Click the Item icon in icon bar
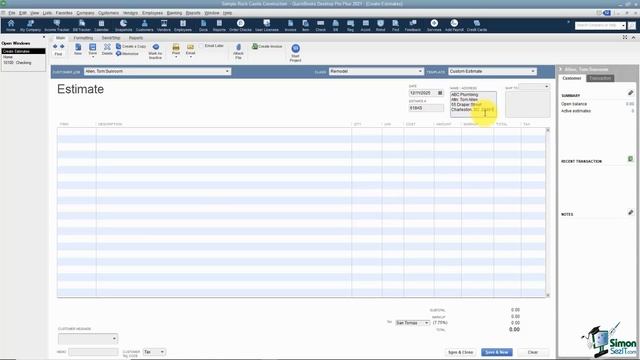The image size is (640, 360). (305, 25)
